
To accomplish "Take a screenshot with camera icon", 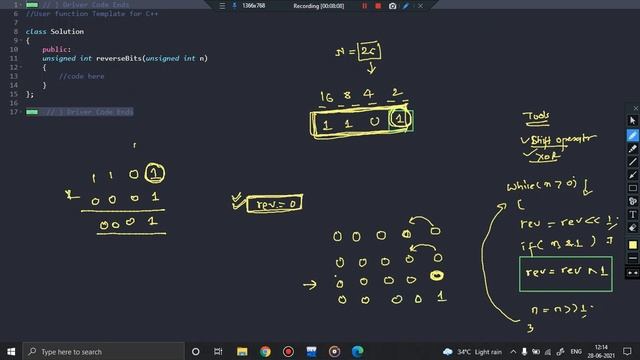I will pyautogui.click(x=392, y=6).
